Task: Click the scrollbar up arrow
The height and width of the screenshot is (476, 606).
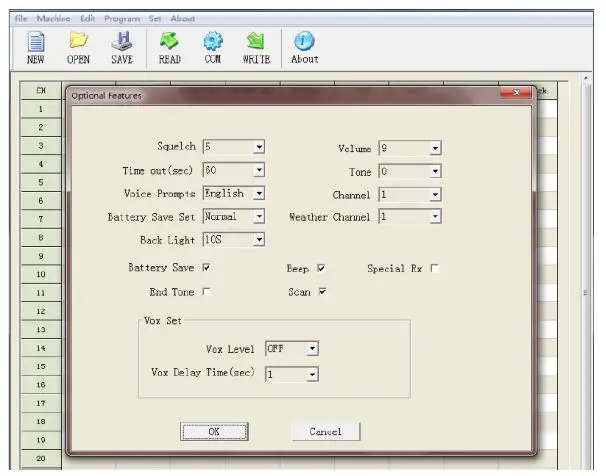Action: 586,78
